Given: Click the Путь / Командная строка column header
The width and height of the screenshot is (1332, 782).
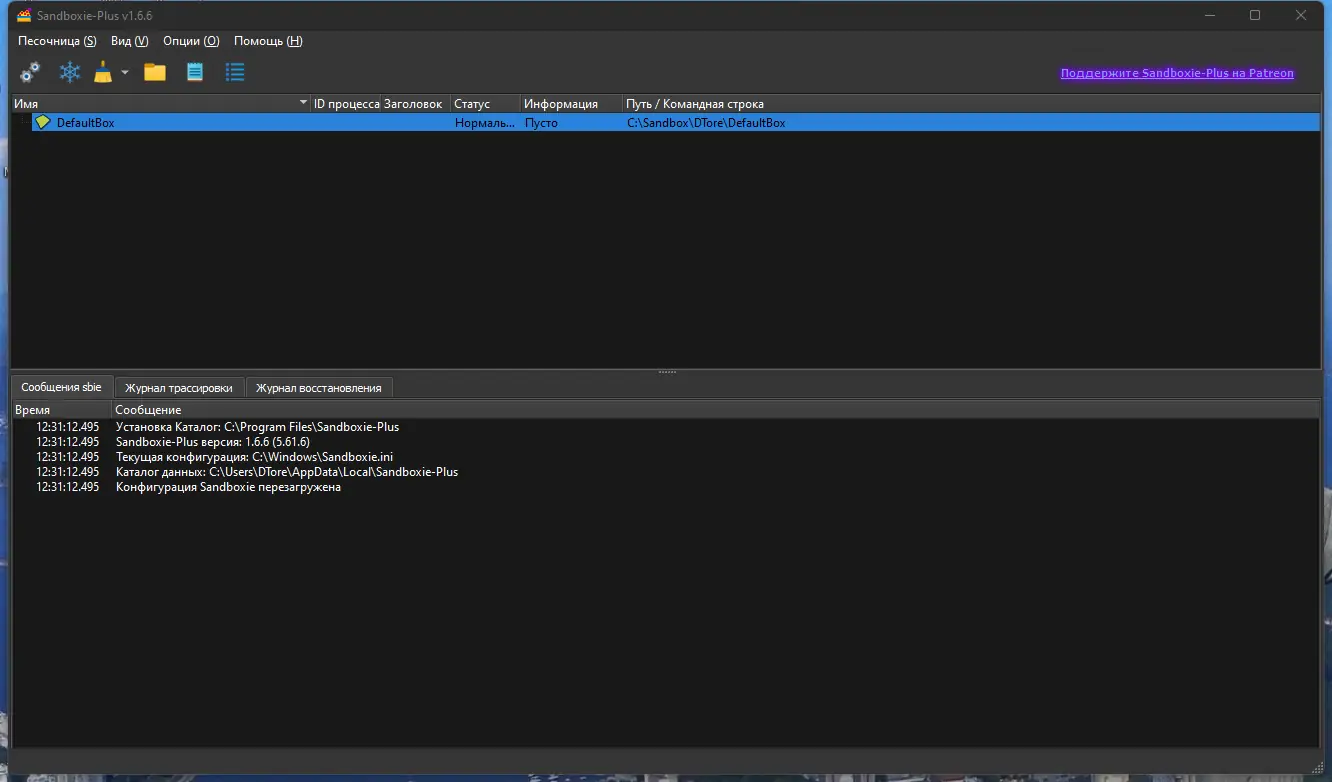Looking at the screenshot, I should point(971,104).
